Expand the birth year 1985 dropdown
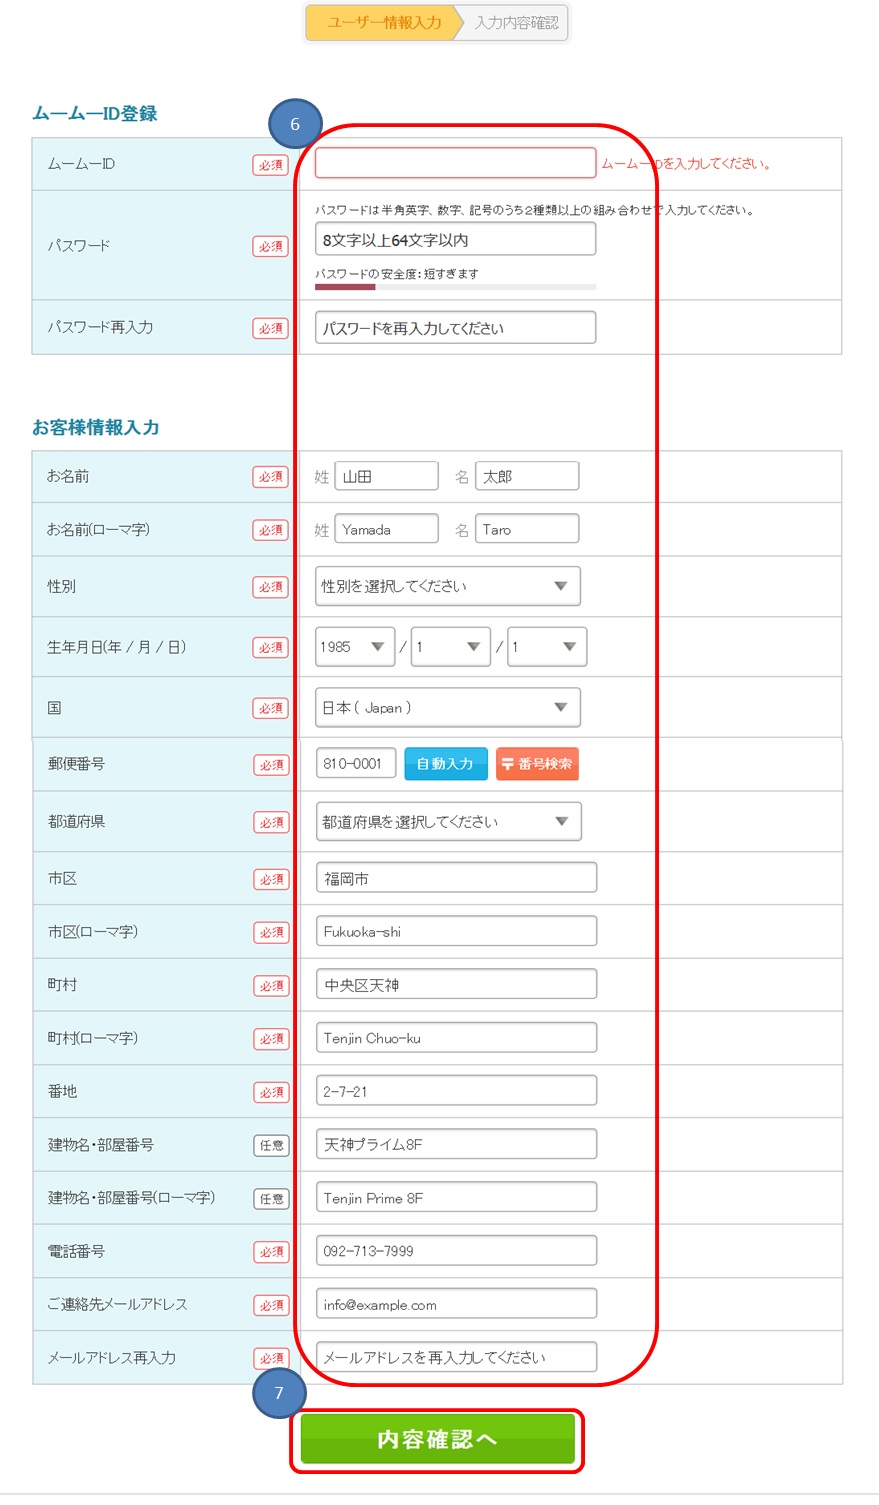This screenshot has width=879, height=1505. 355,647
